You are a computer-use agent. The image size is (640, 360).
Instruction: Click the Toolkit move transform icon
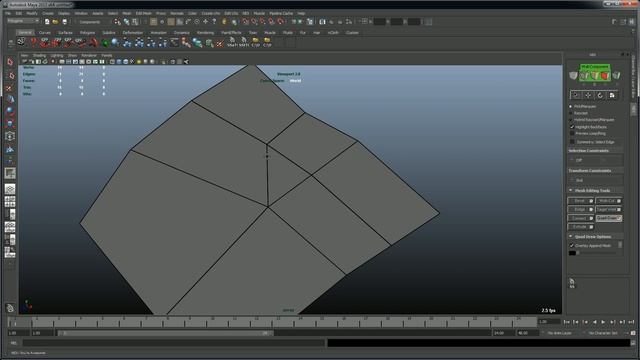(x=588, y=95)
